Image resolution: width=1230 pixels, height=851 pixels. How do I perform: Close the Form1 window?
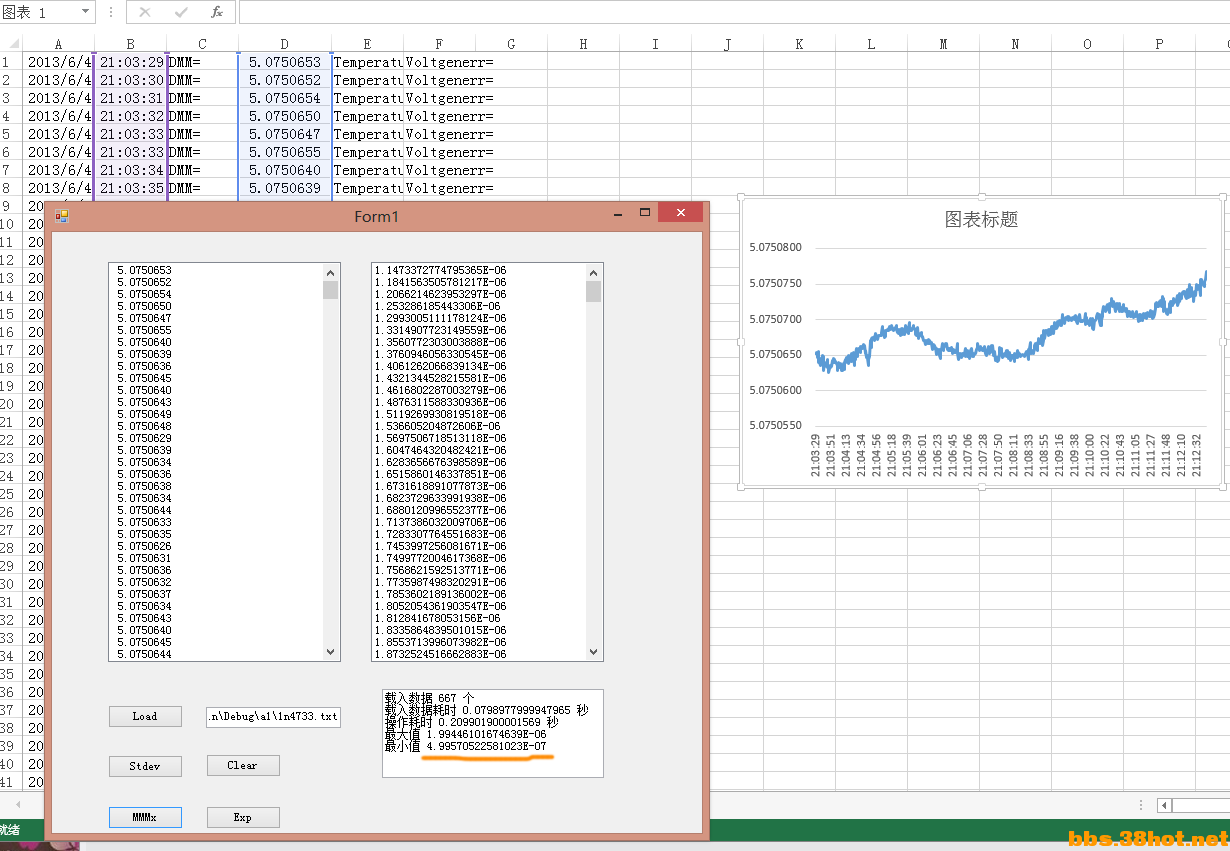pos(681,213)
